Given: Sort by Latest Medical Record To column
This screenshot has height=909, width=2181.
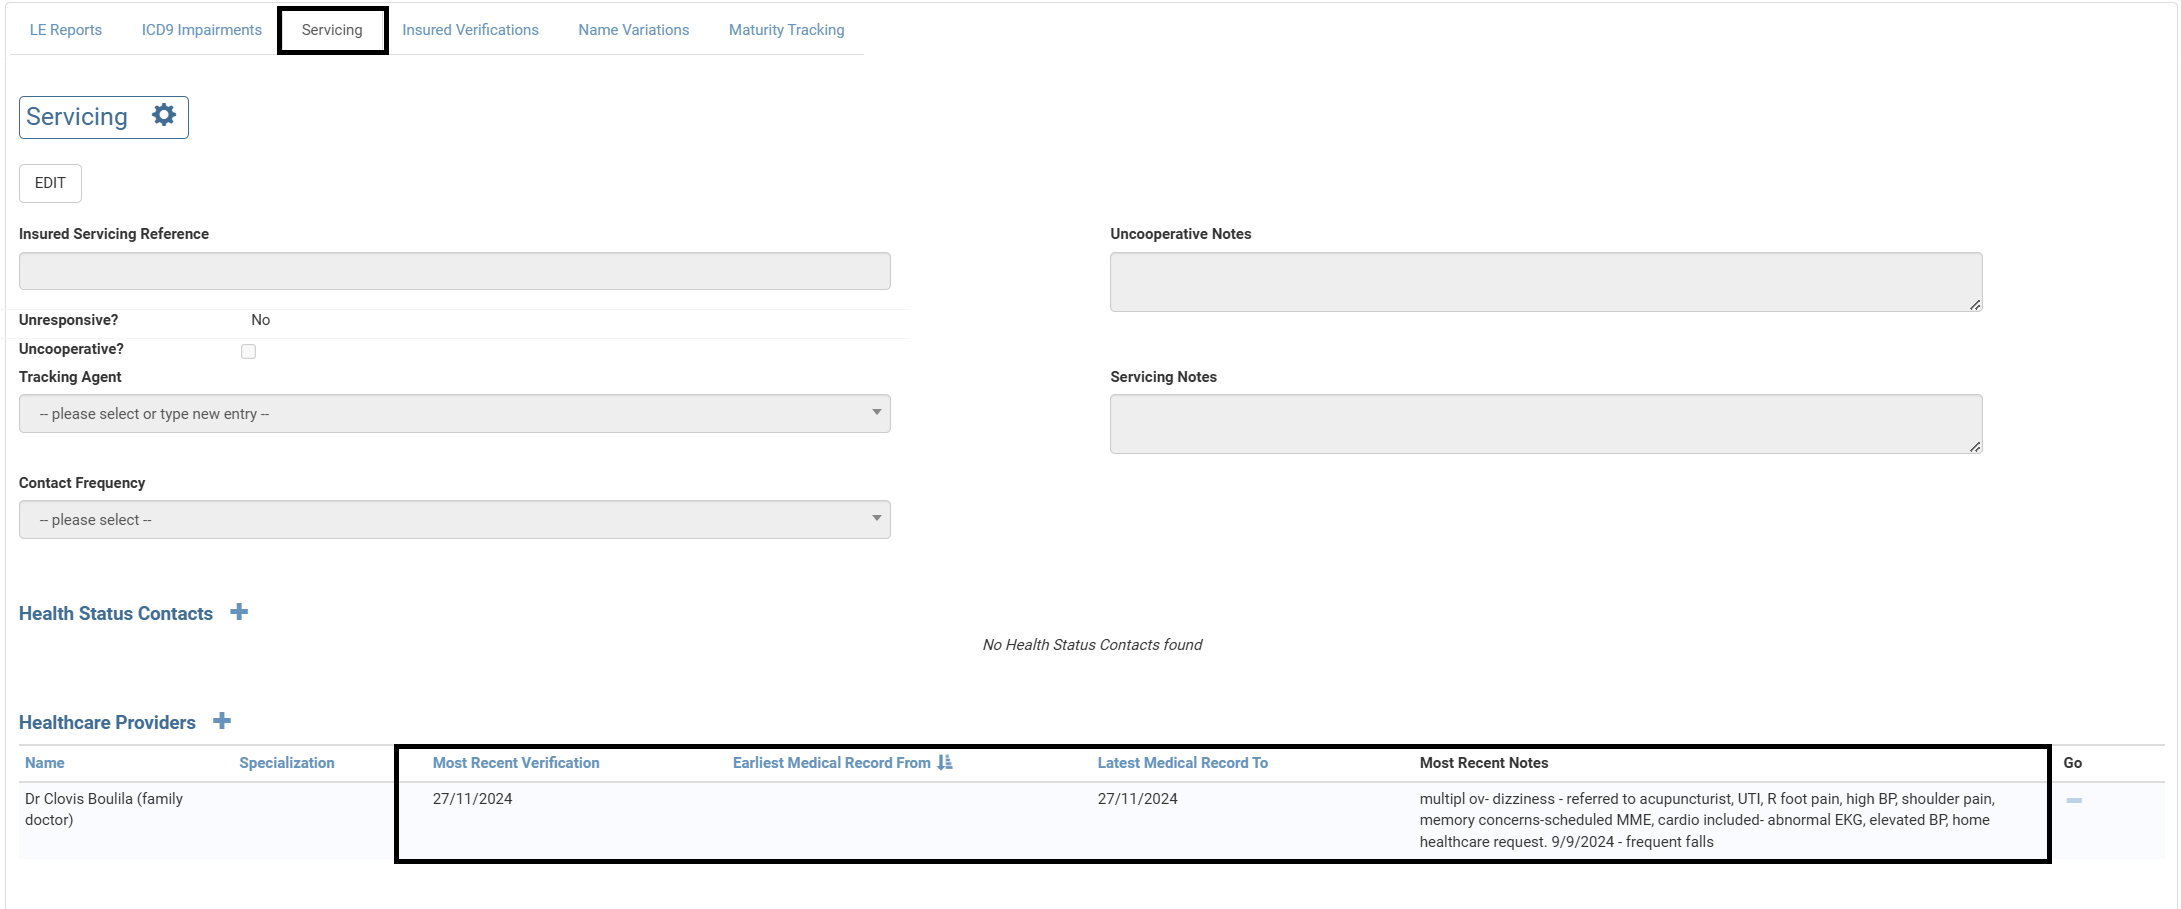Looking at the screenshot, I should 1182,762.
